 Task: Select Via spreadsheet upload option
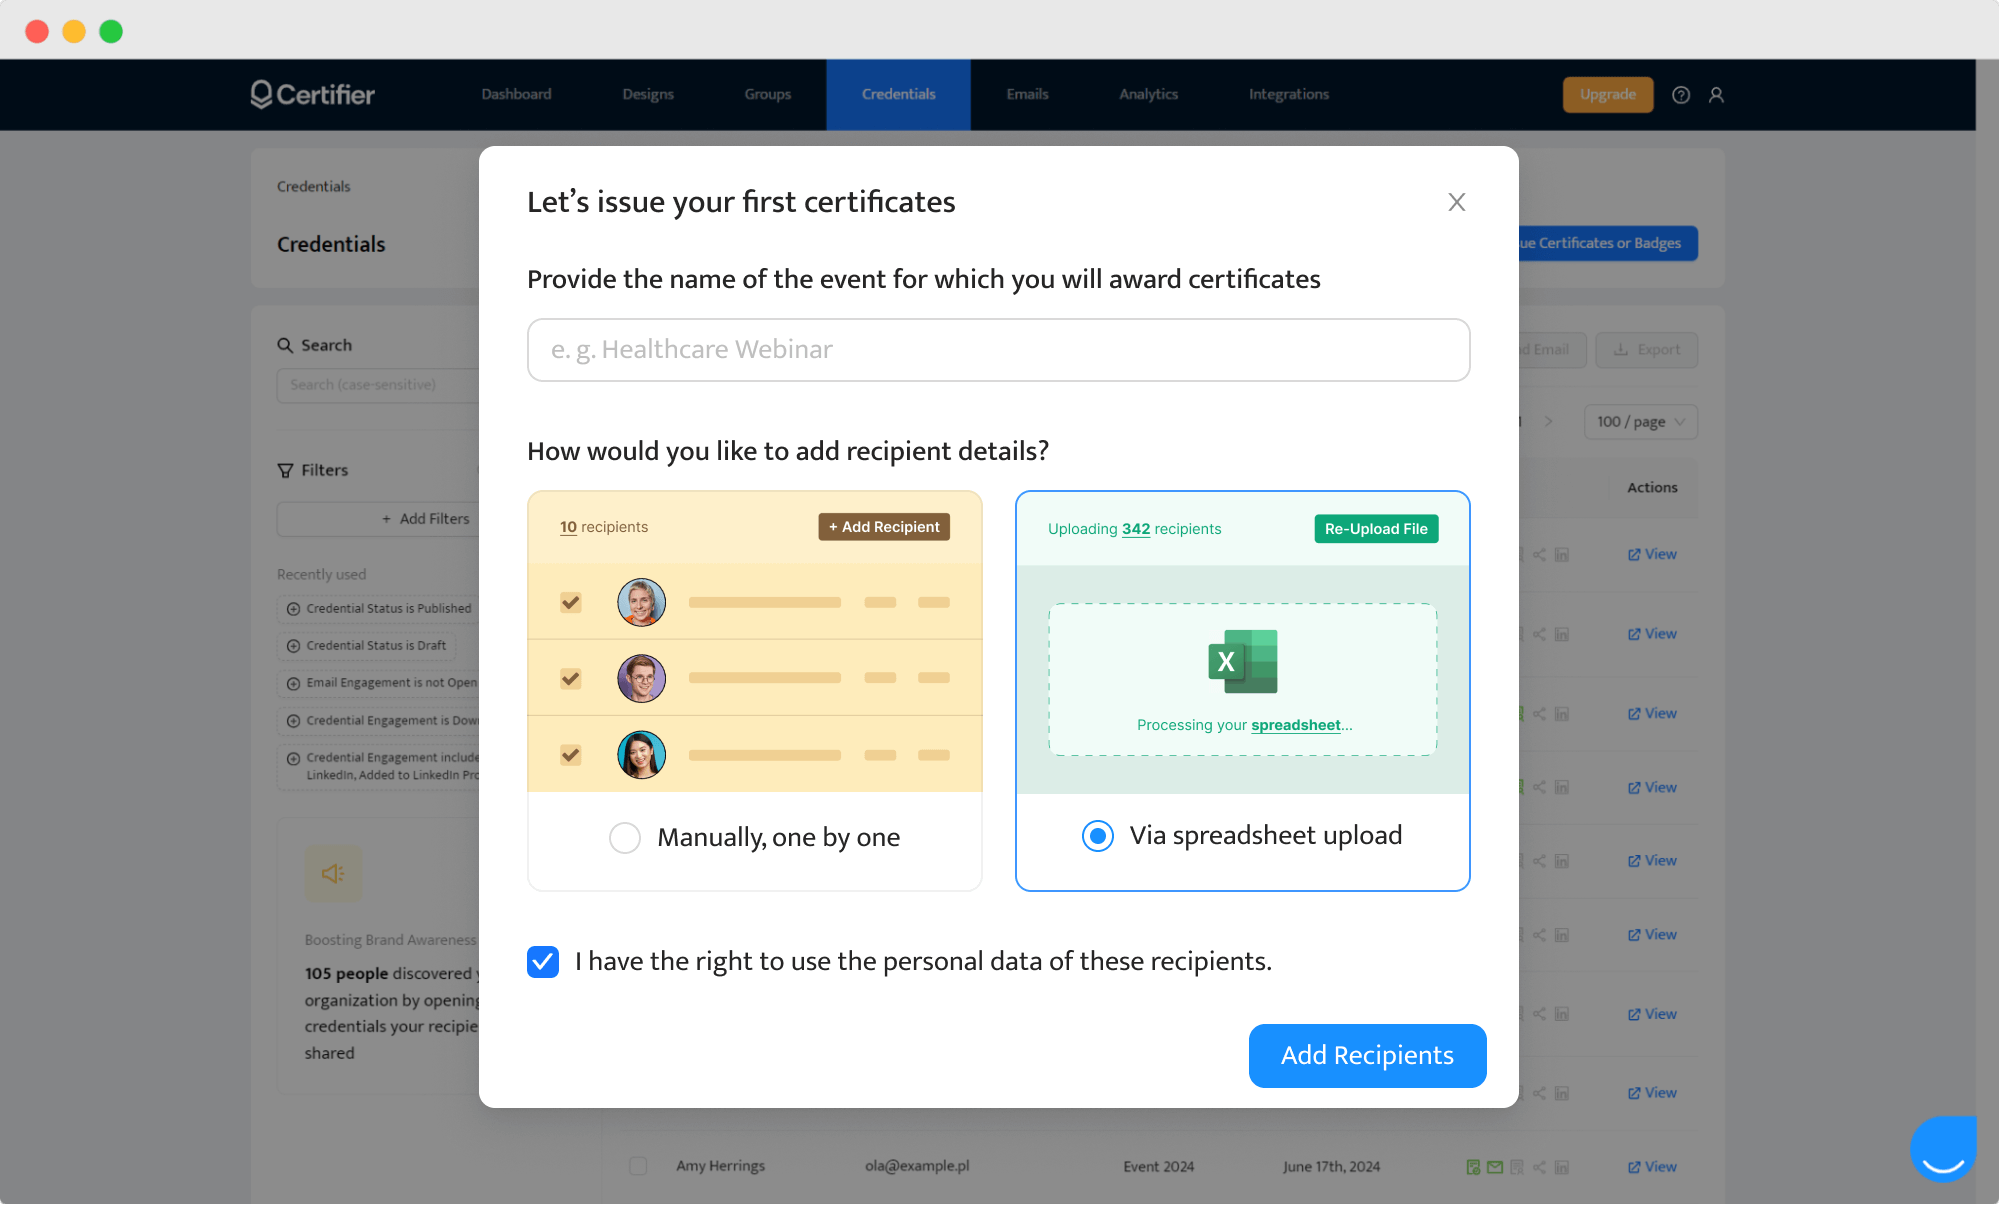click(x=1098, y=835)
